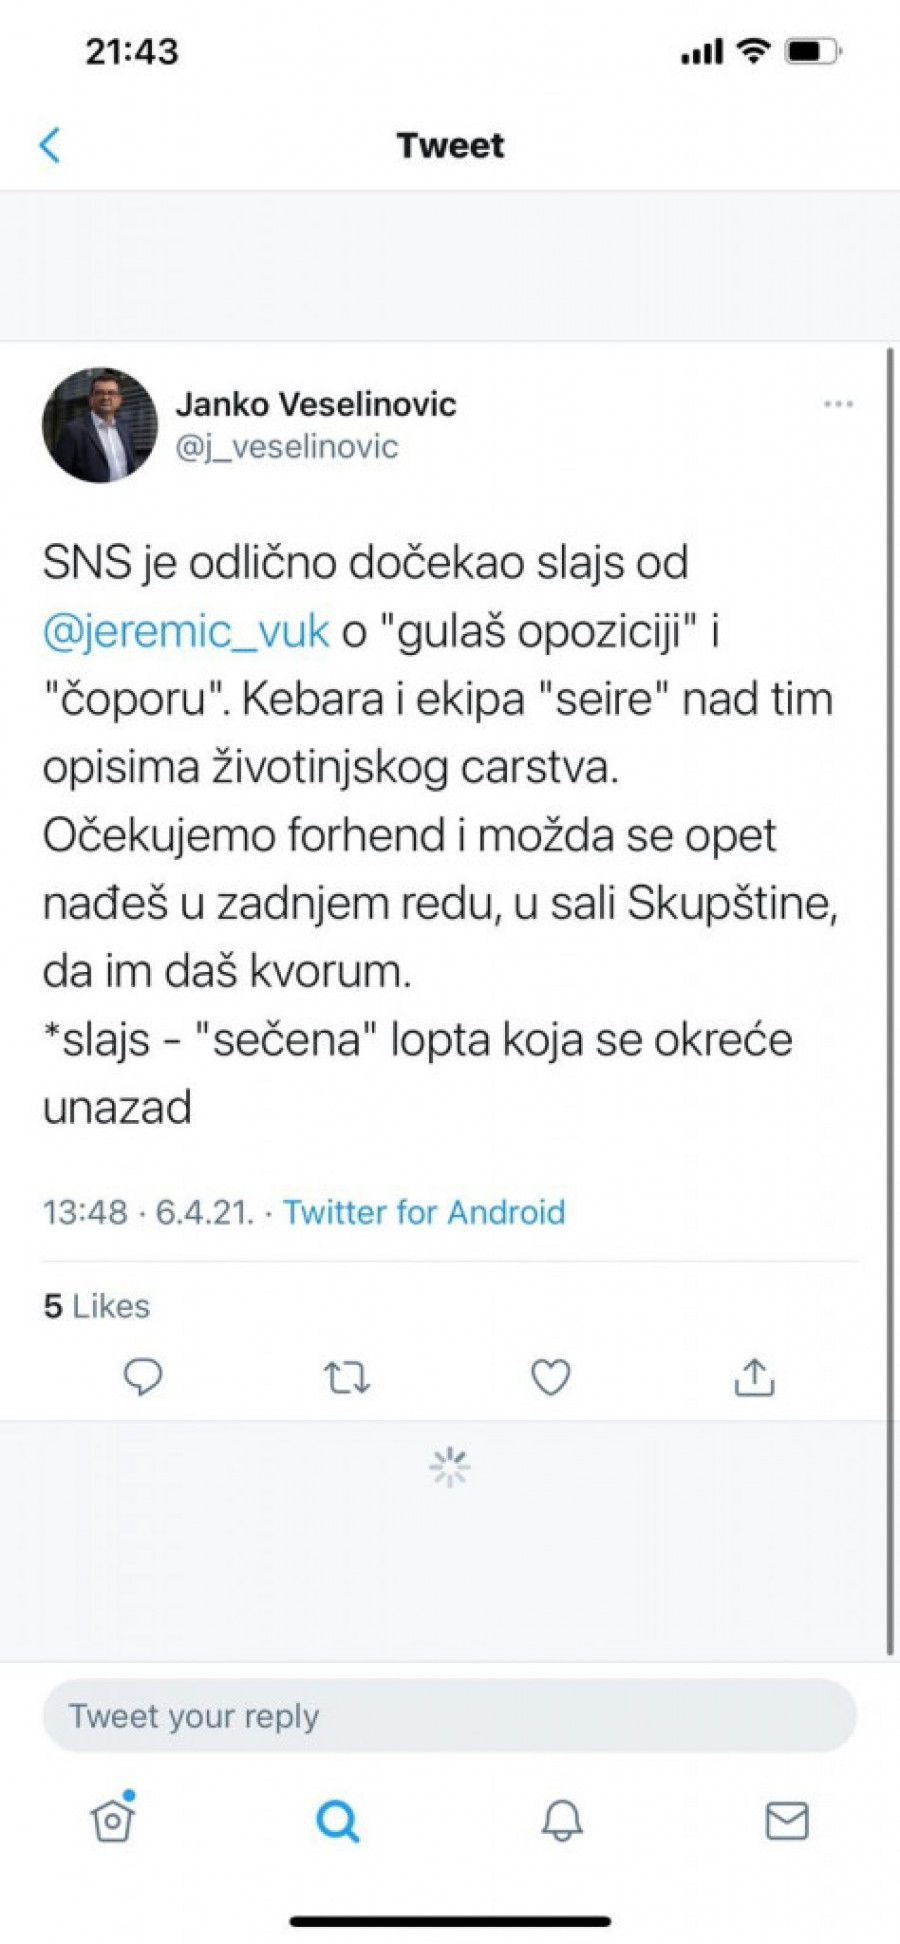This screenshot has height=1944, width=900.
Task: Open the tweet's three-dot options menu
Action: 837,404
